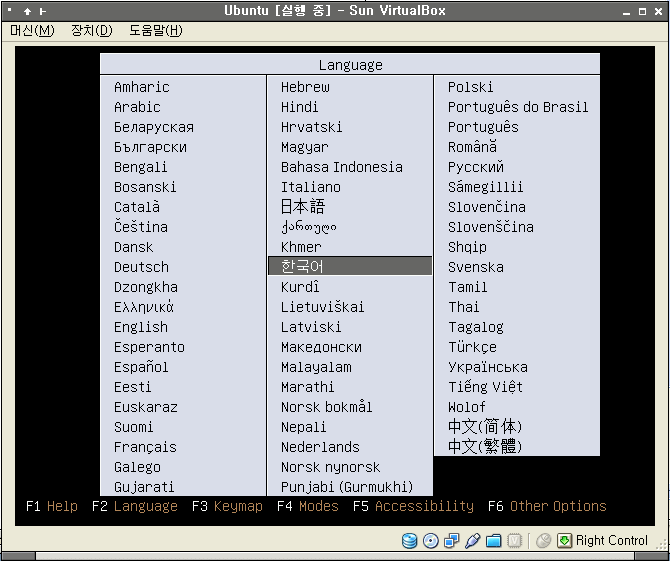Select Español language
This screenshot has width=670, height=561.
(x=141, y=367)
